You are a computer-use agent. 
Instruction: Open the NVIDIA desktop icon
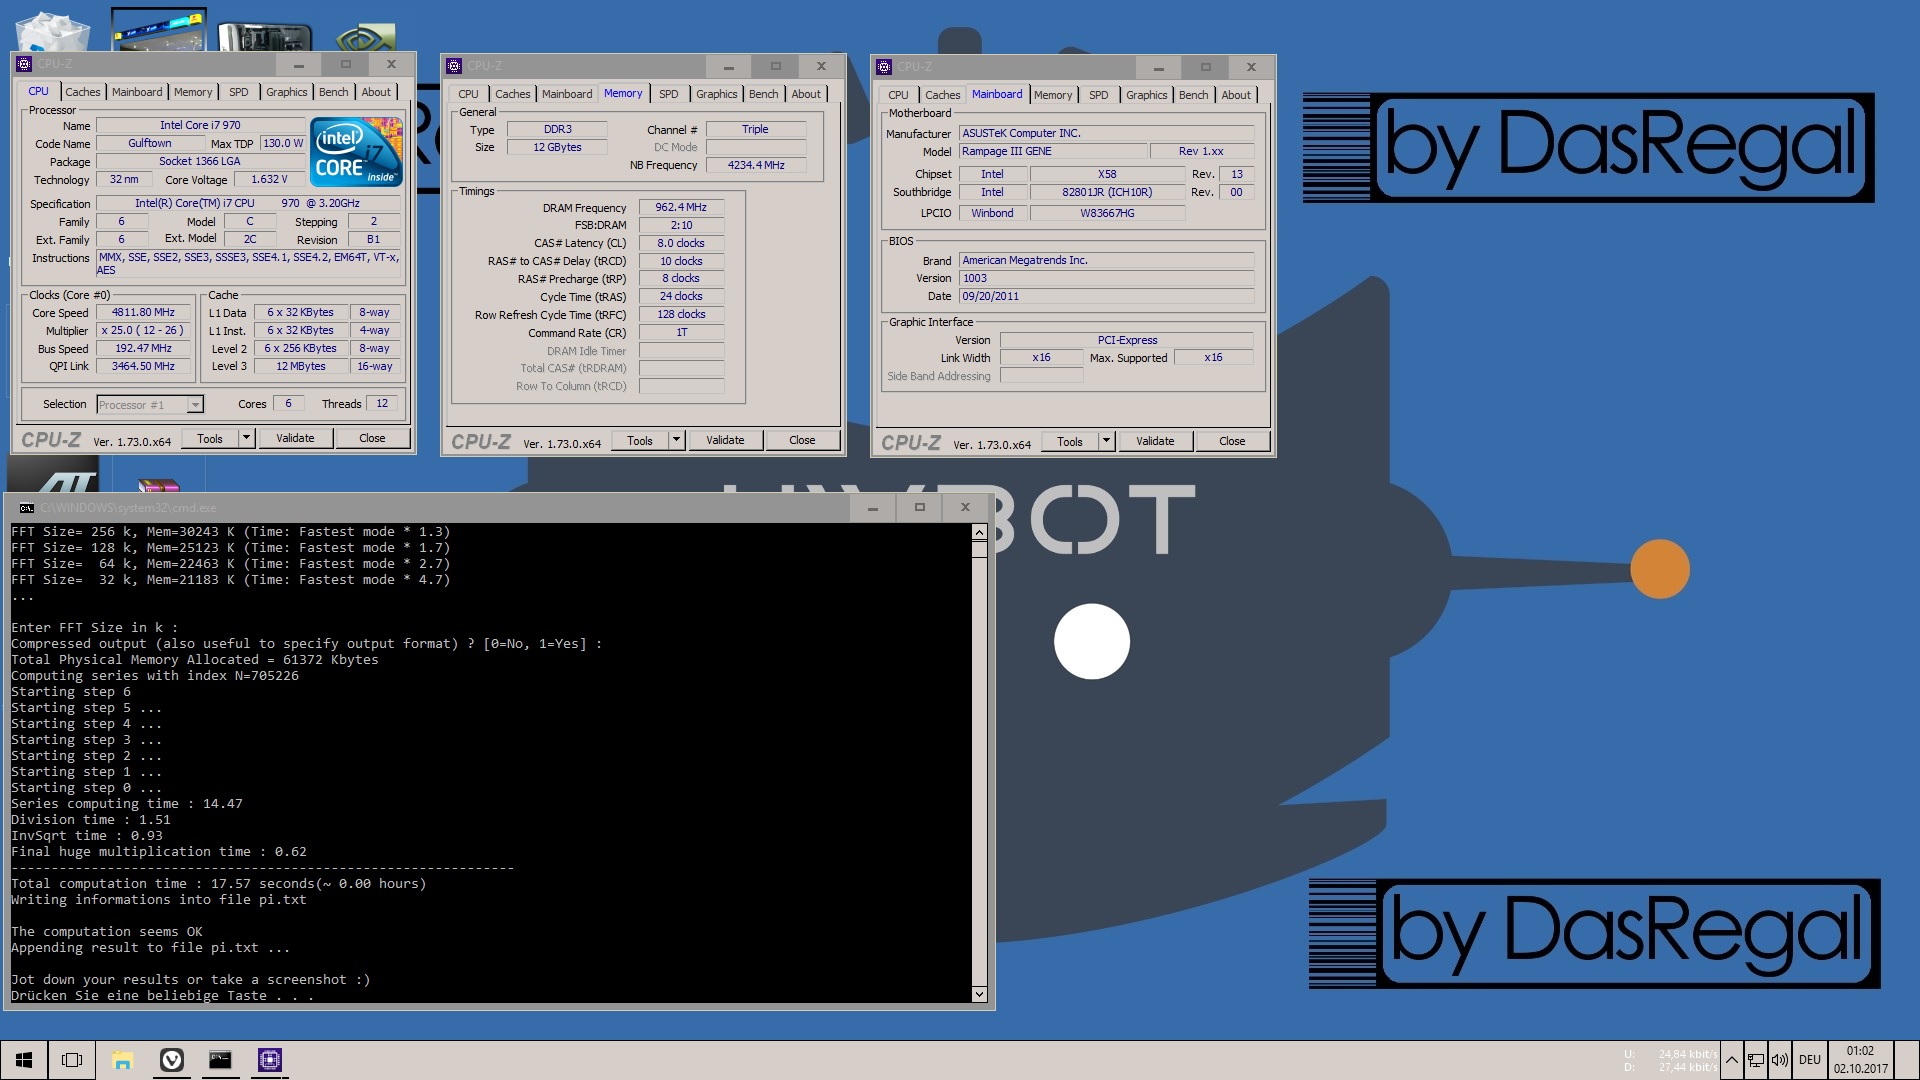pyautogui.click(x=366, y=38)
